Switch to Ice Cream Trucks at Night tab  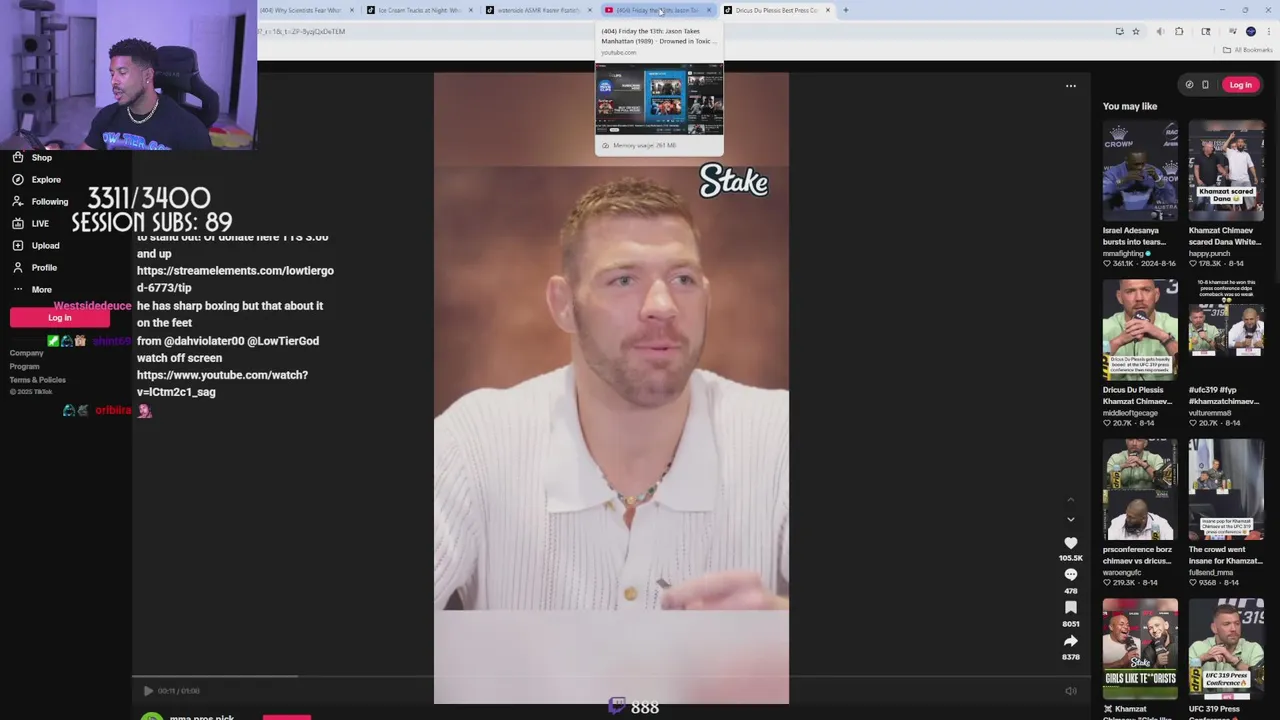tap(419, 10)
